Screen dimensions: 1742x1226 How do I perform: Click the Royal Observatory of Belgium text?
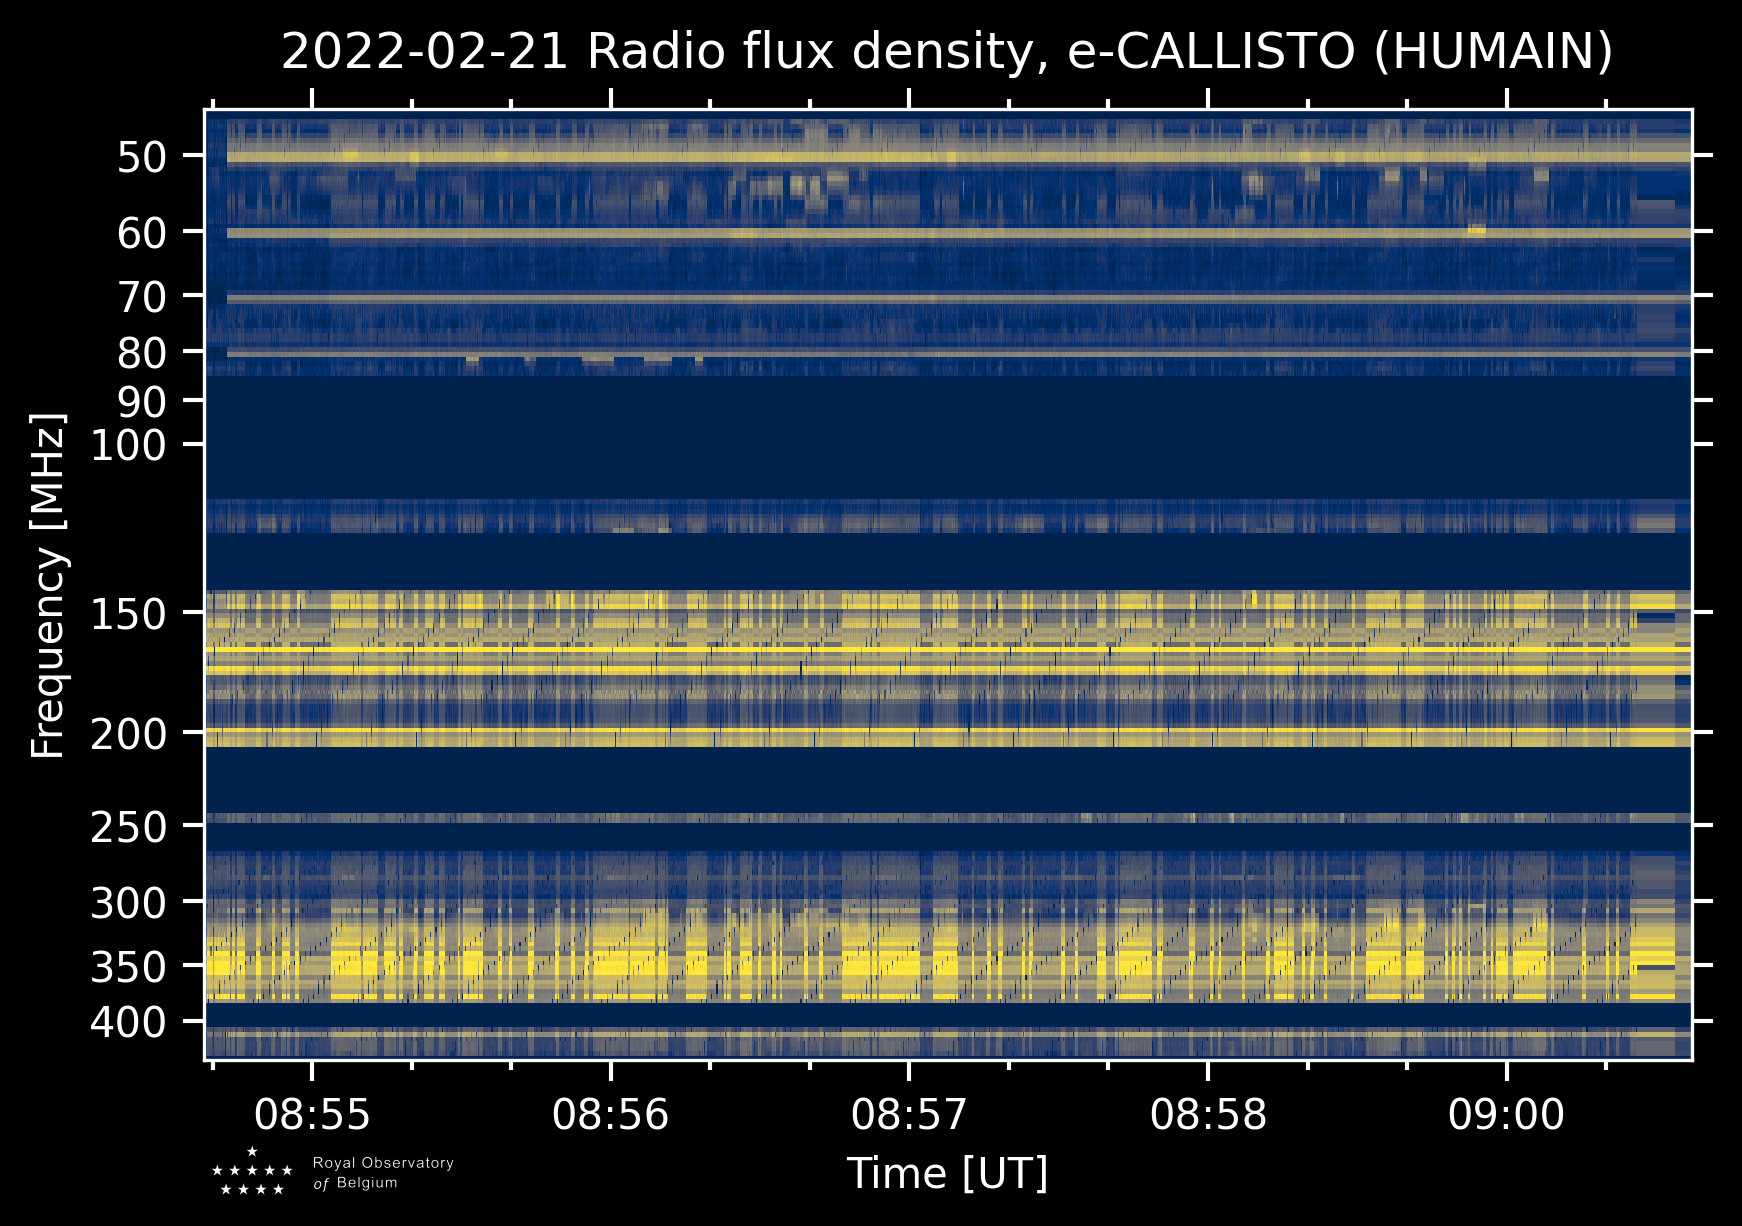click(382, 1173)
